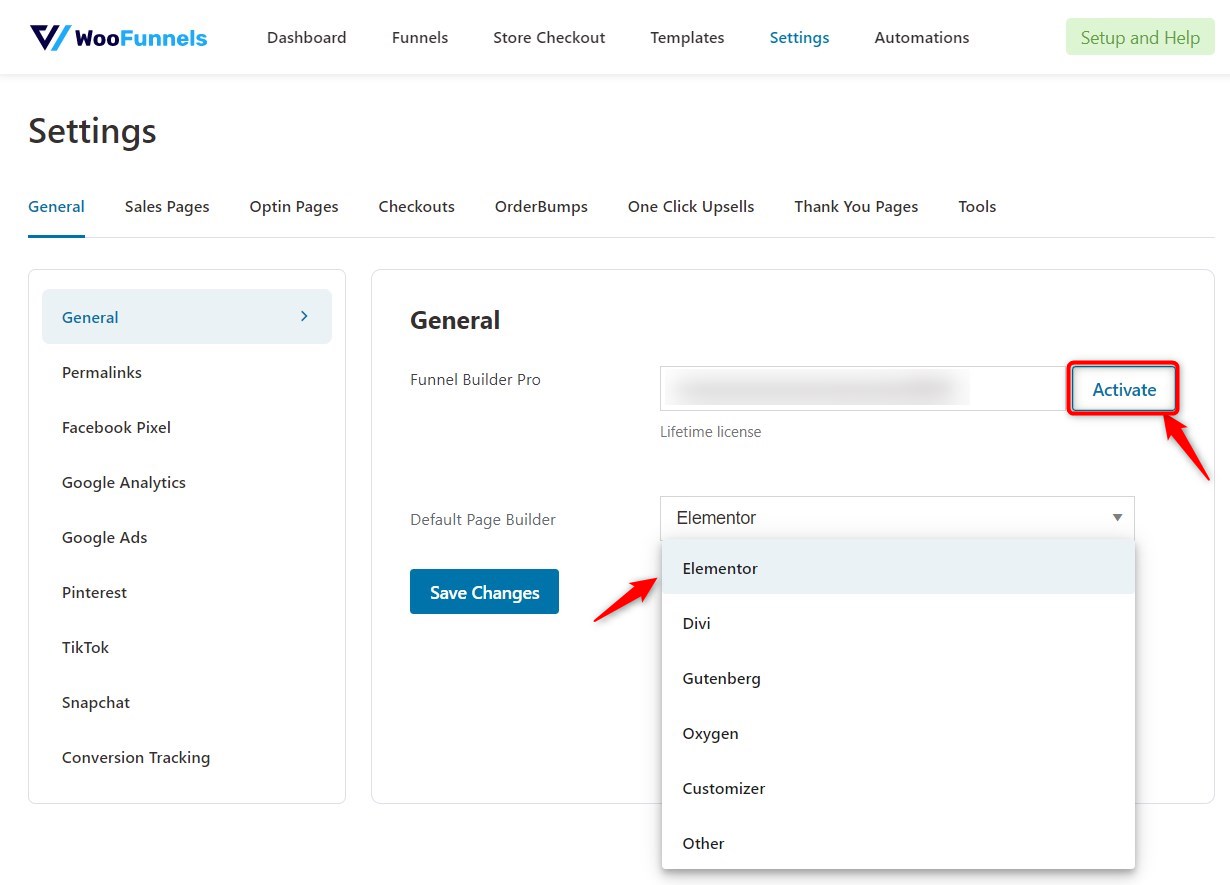The height and width of the screenshot is (885, 1230).
Task: Go to the Funnels nav item
Action: (420, 38)
